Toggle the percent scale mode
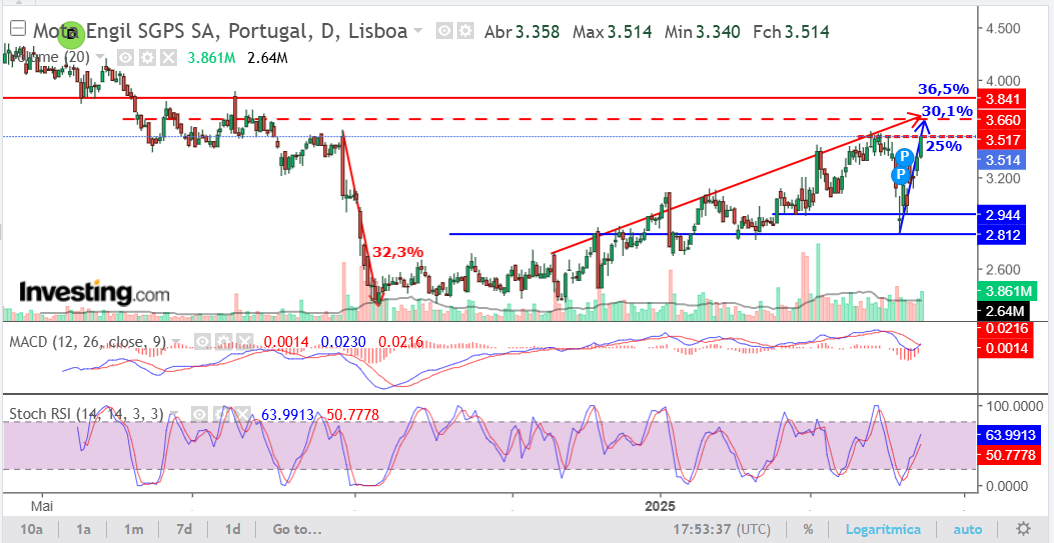The image size is (1054, 543). 809,530
